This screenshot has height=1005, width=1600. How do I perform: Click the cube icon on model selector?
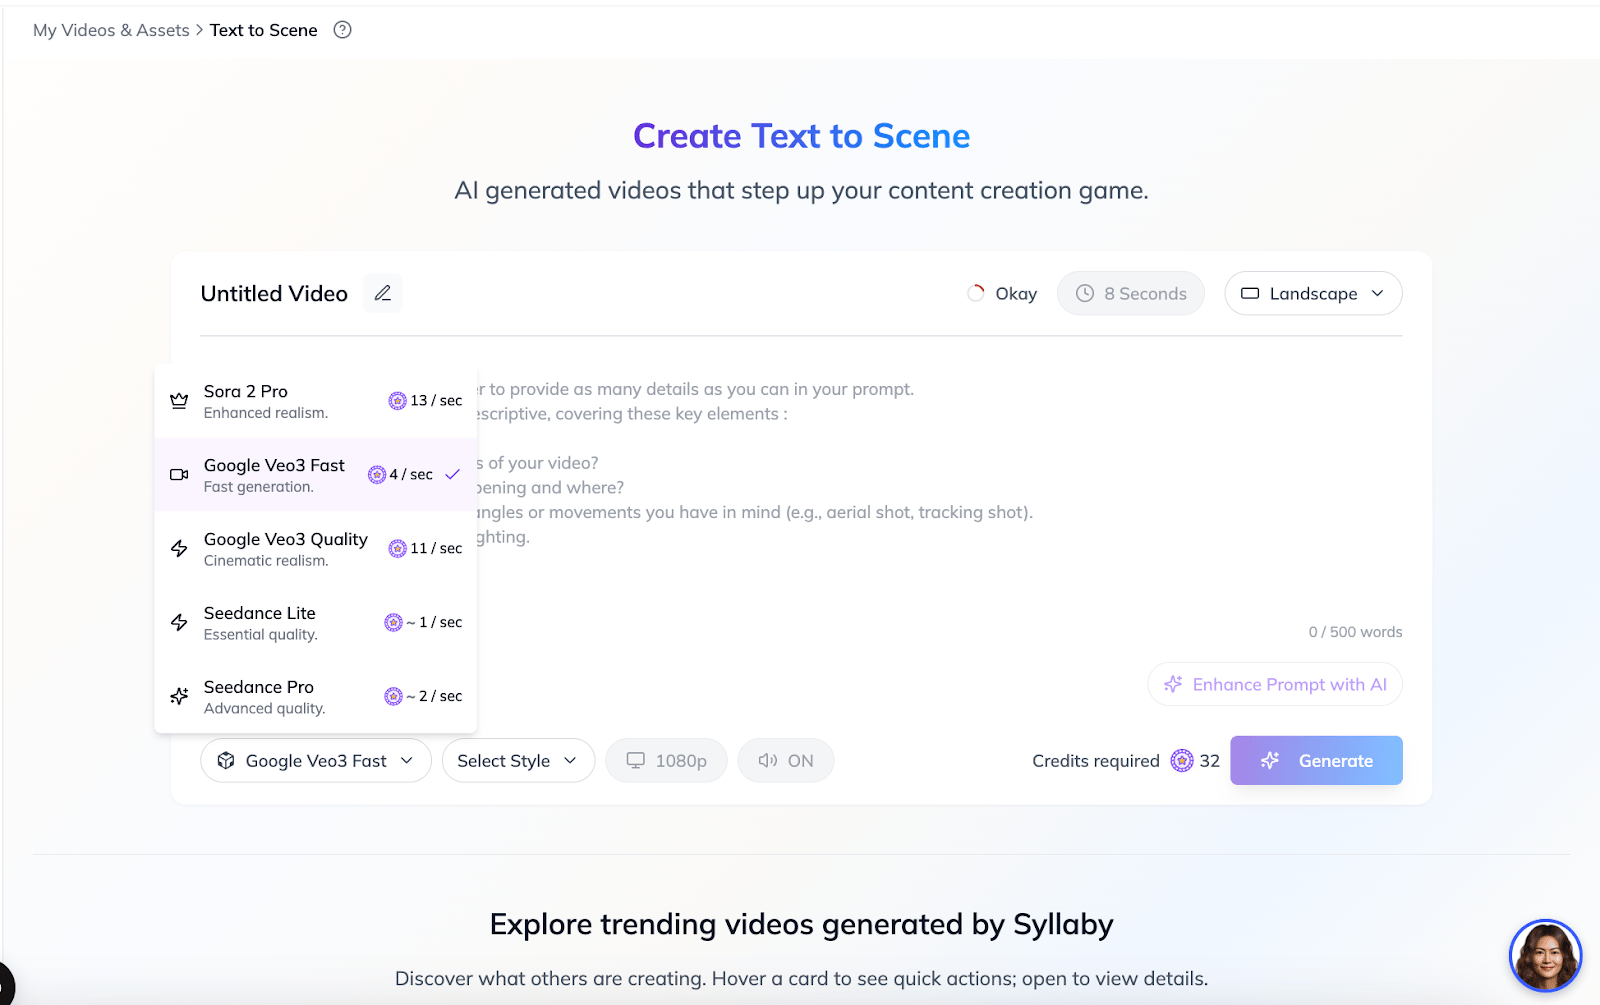tap(226, 761)
